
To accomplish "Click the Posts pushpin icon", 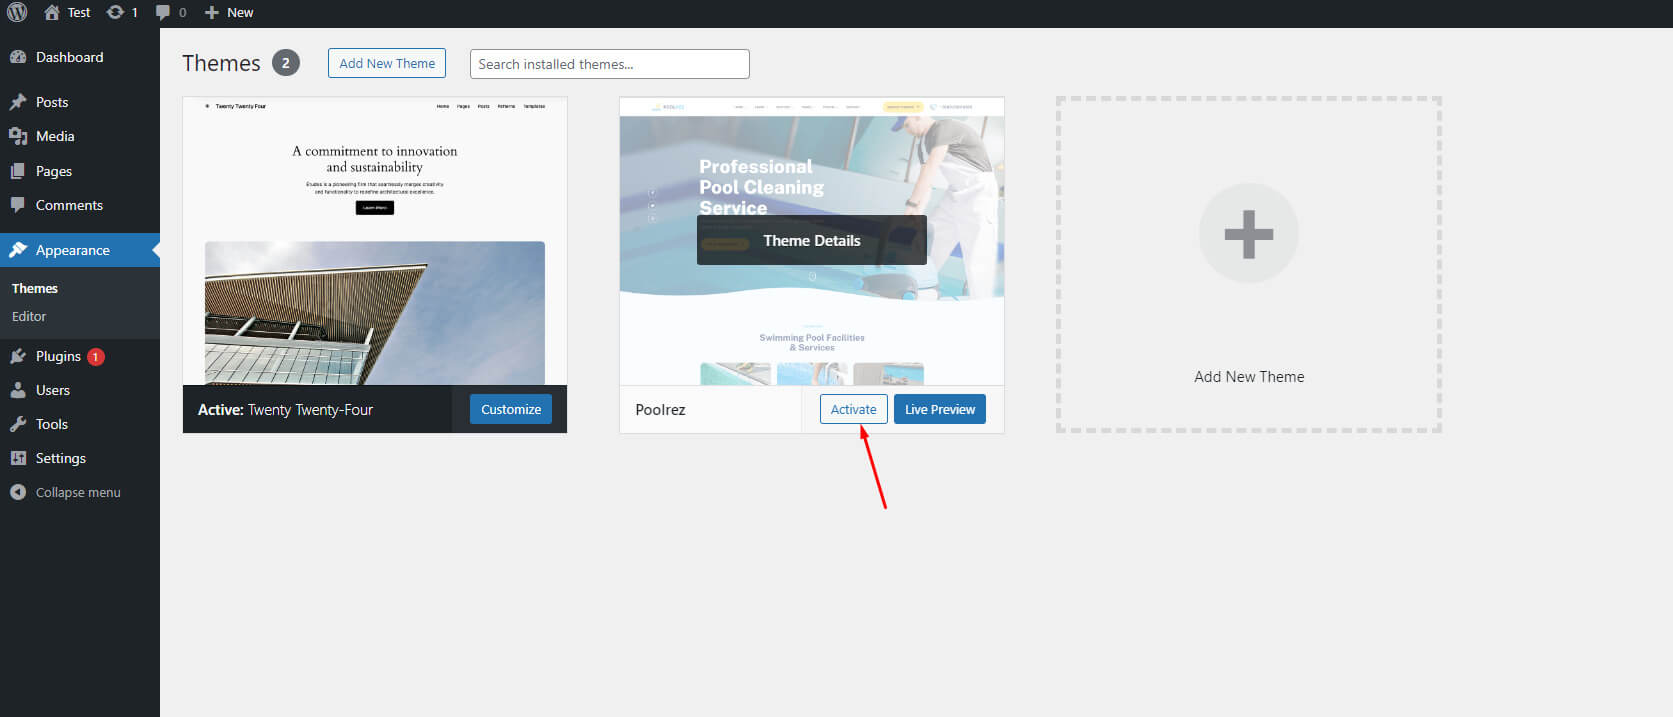I will (x=18, y=102).
